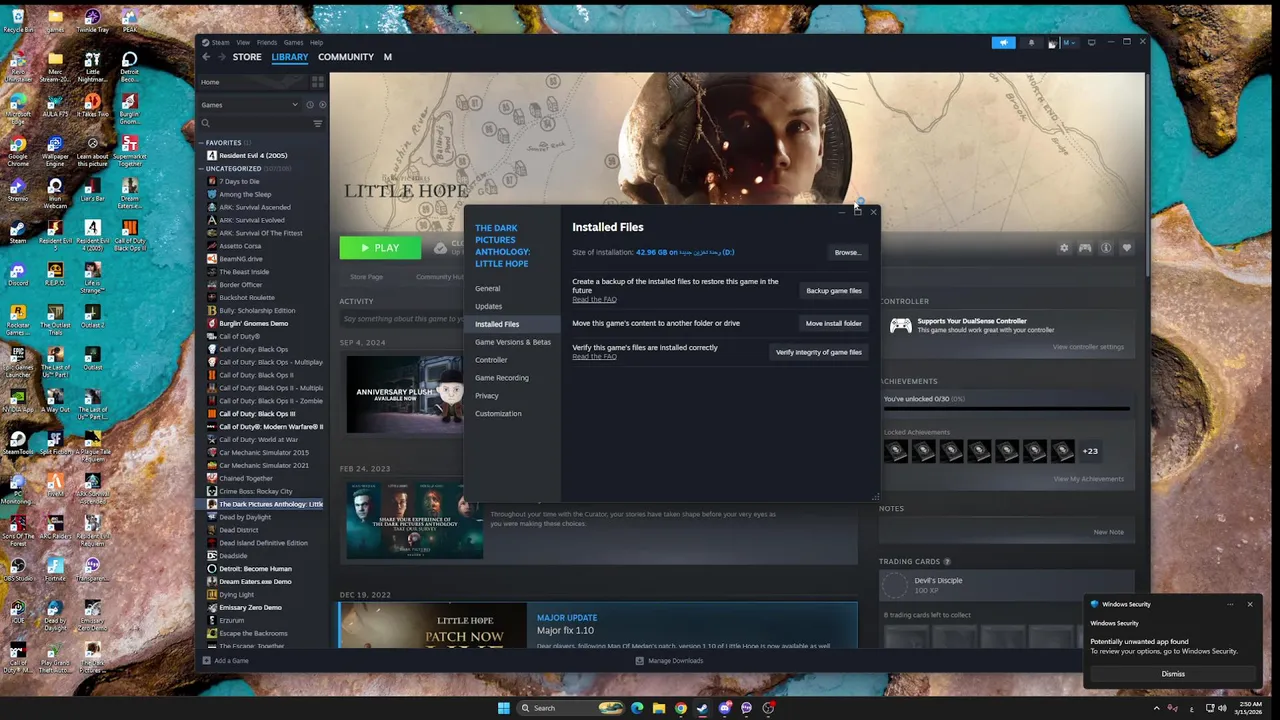
Task: Open Recycle Bin on desktop
Action: coord(18,20)
